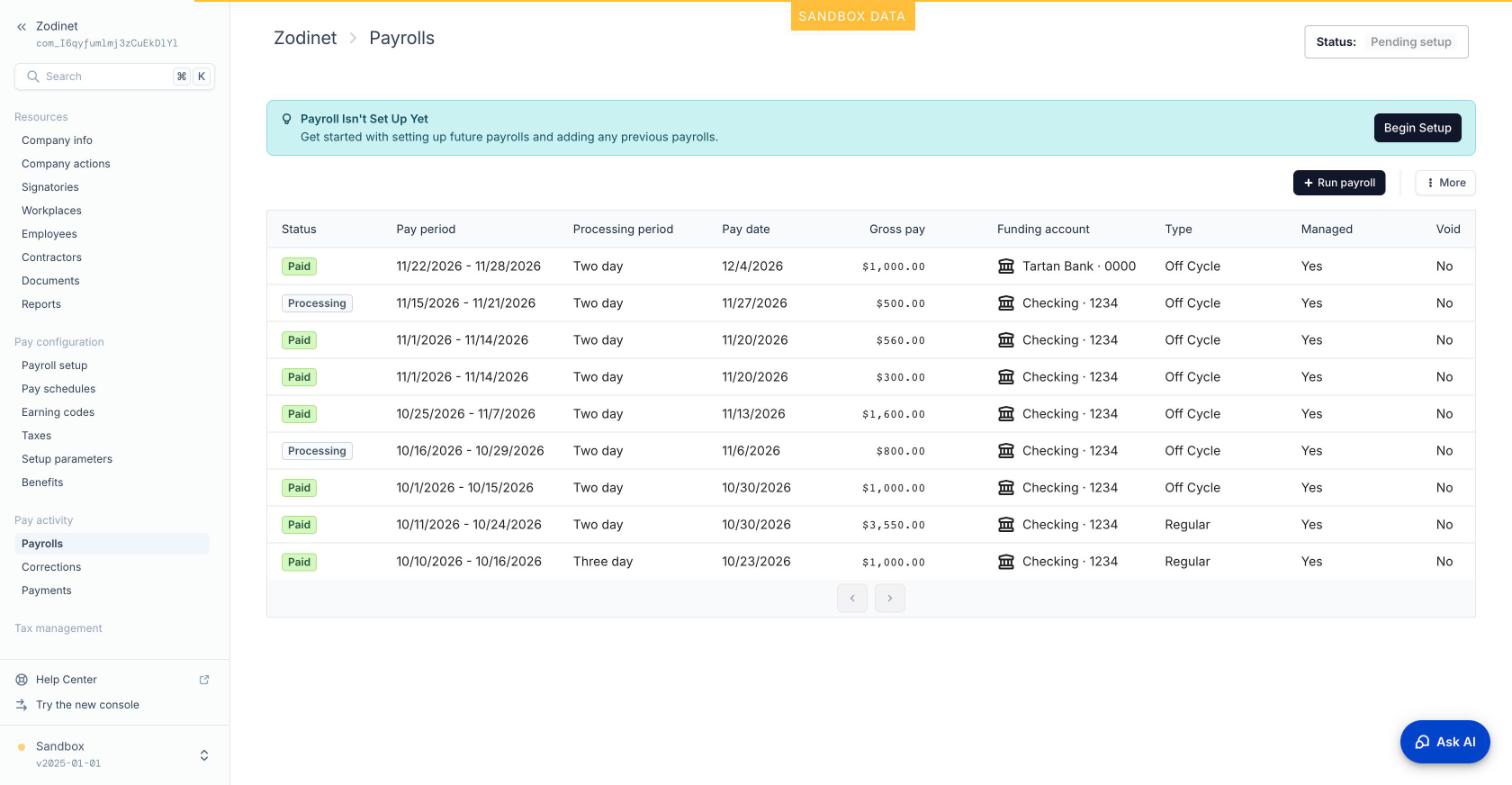Click bank icon in the $300.00 row
This screenshot has width=1512, height=785.
tap(1006, 377)
